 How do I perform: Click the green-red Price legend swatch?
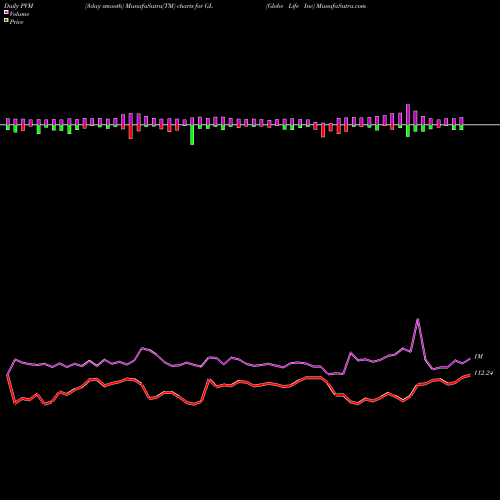point(6,21)
